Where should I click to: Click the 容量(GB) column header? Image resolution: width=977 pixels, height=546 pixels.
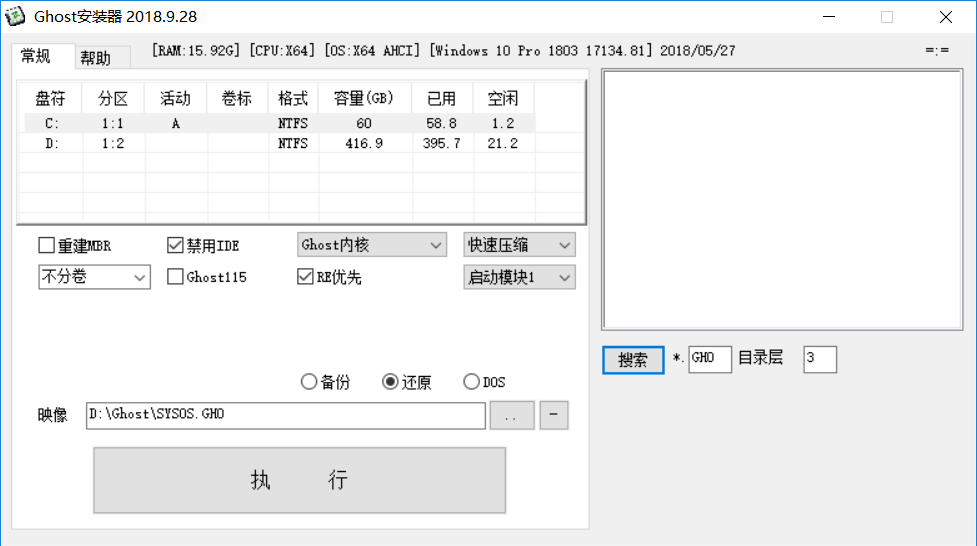point(365,98)
